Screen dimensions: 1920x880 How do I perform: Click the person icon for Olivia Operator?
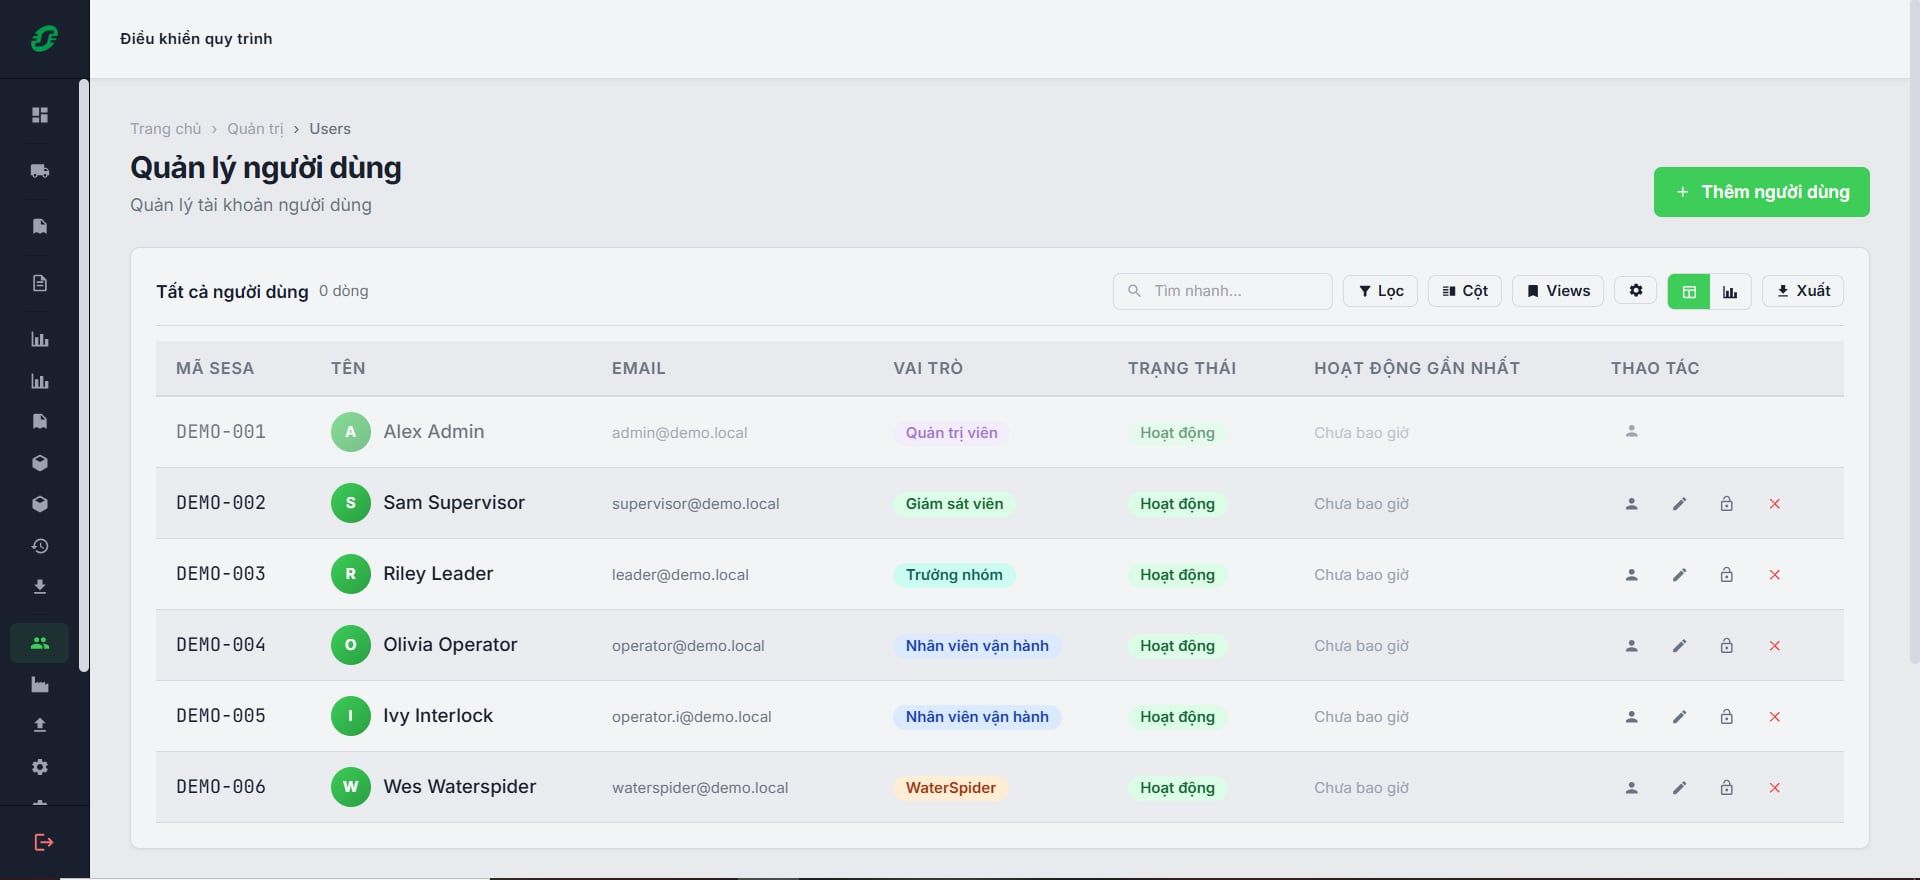coord(1631,646)
